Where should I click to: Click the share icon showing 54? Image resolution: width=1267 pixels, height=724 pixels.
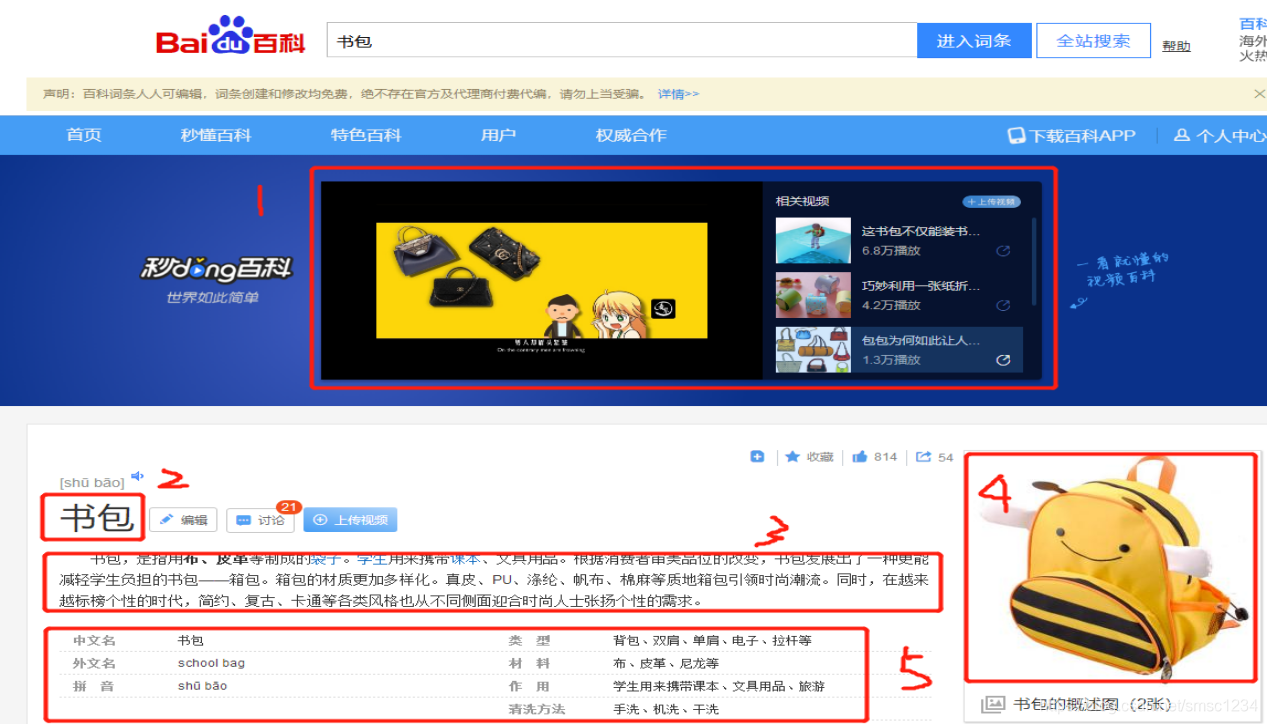coord(923,456)
